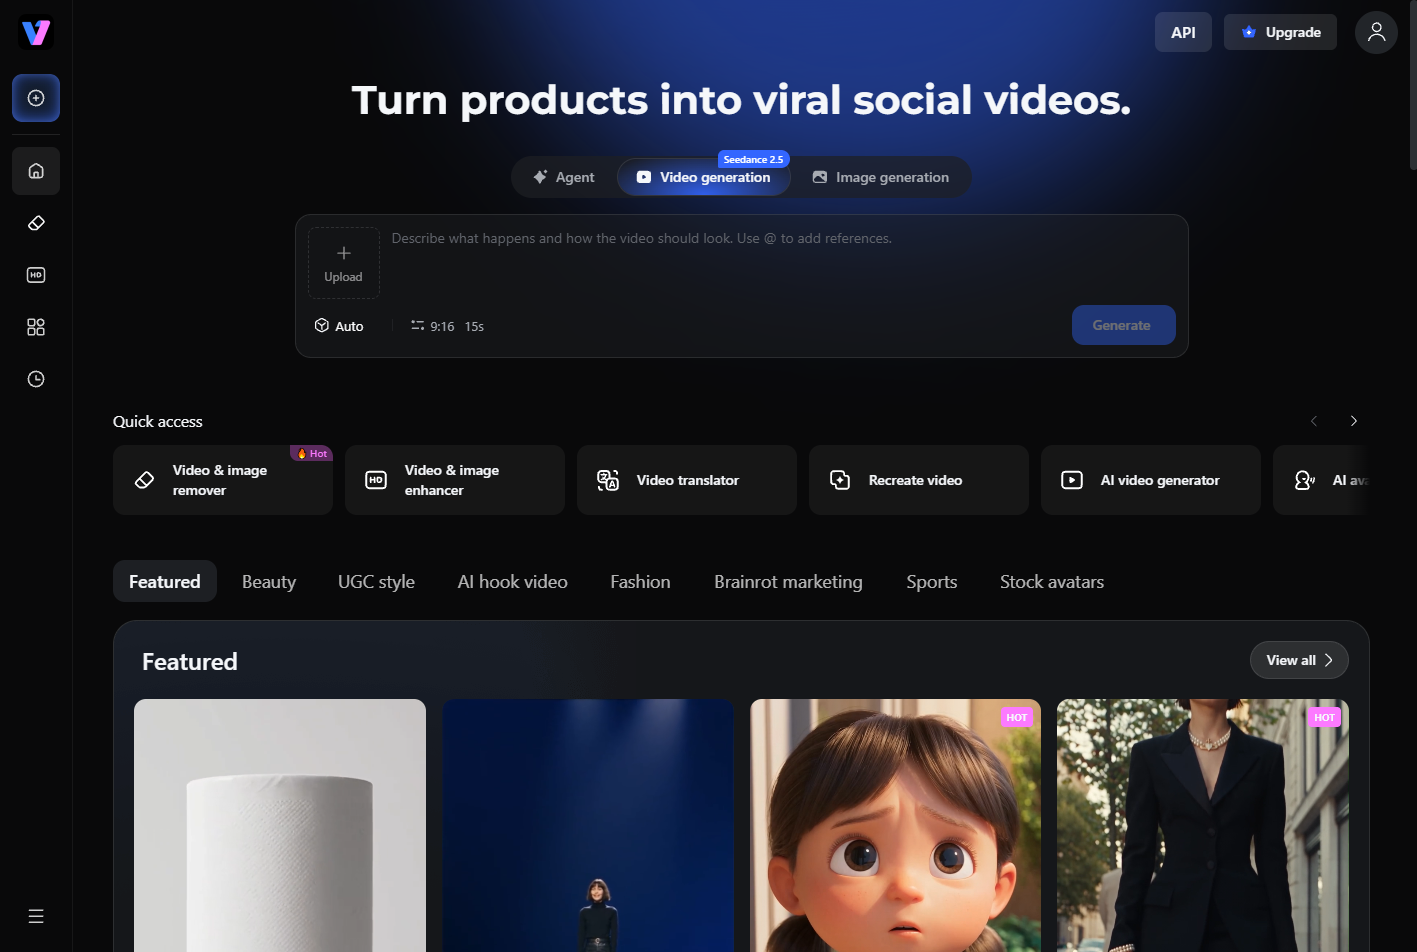The width and height of the screenshot is (1417, 952).
Task: Open the black suit woman thumbnail
Action: coord(1203,825)
